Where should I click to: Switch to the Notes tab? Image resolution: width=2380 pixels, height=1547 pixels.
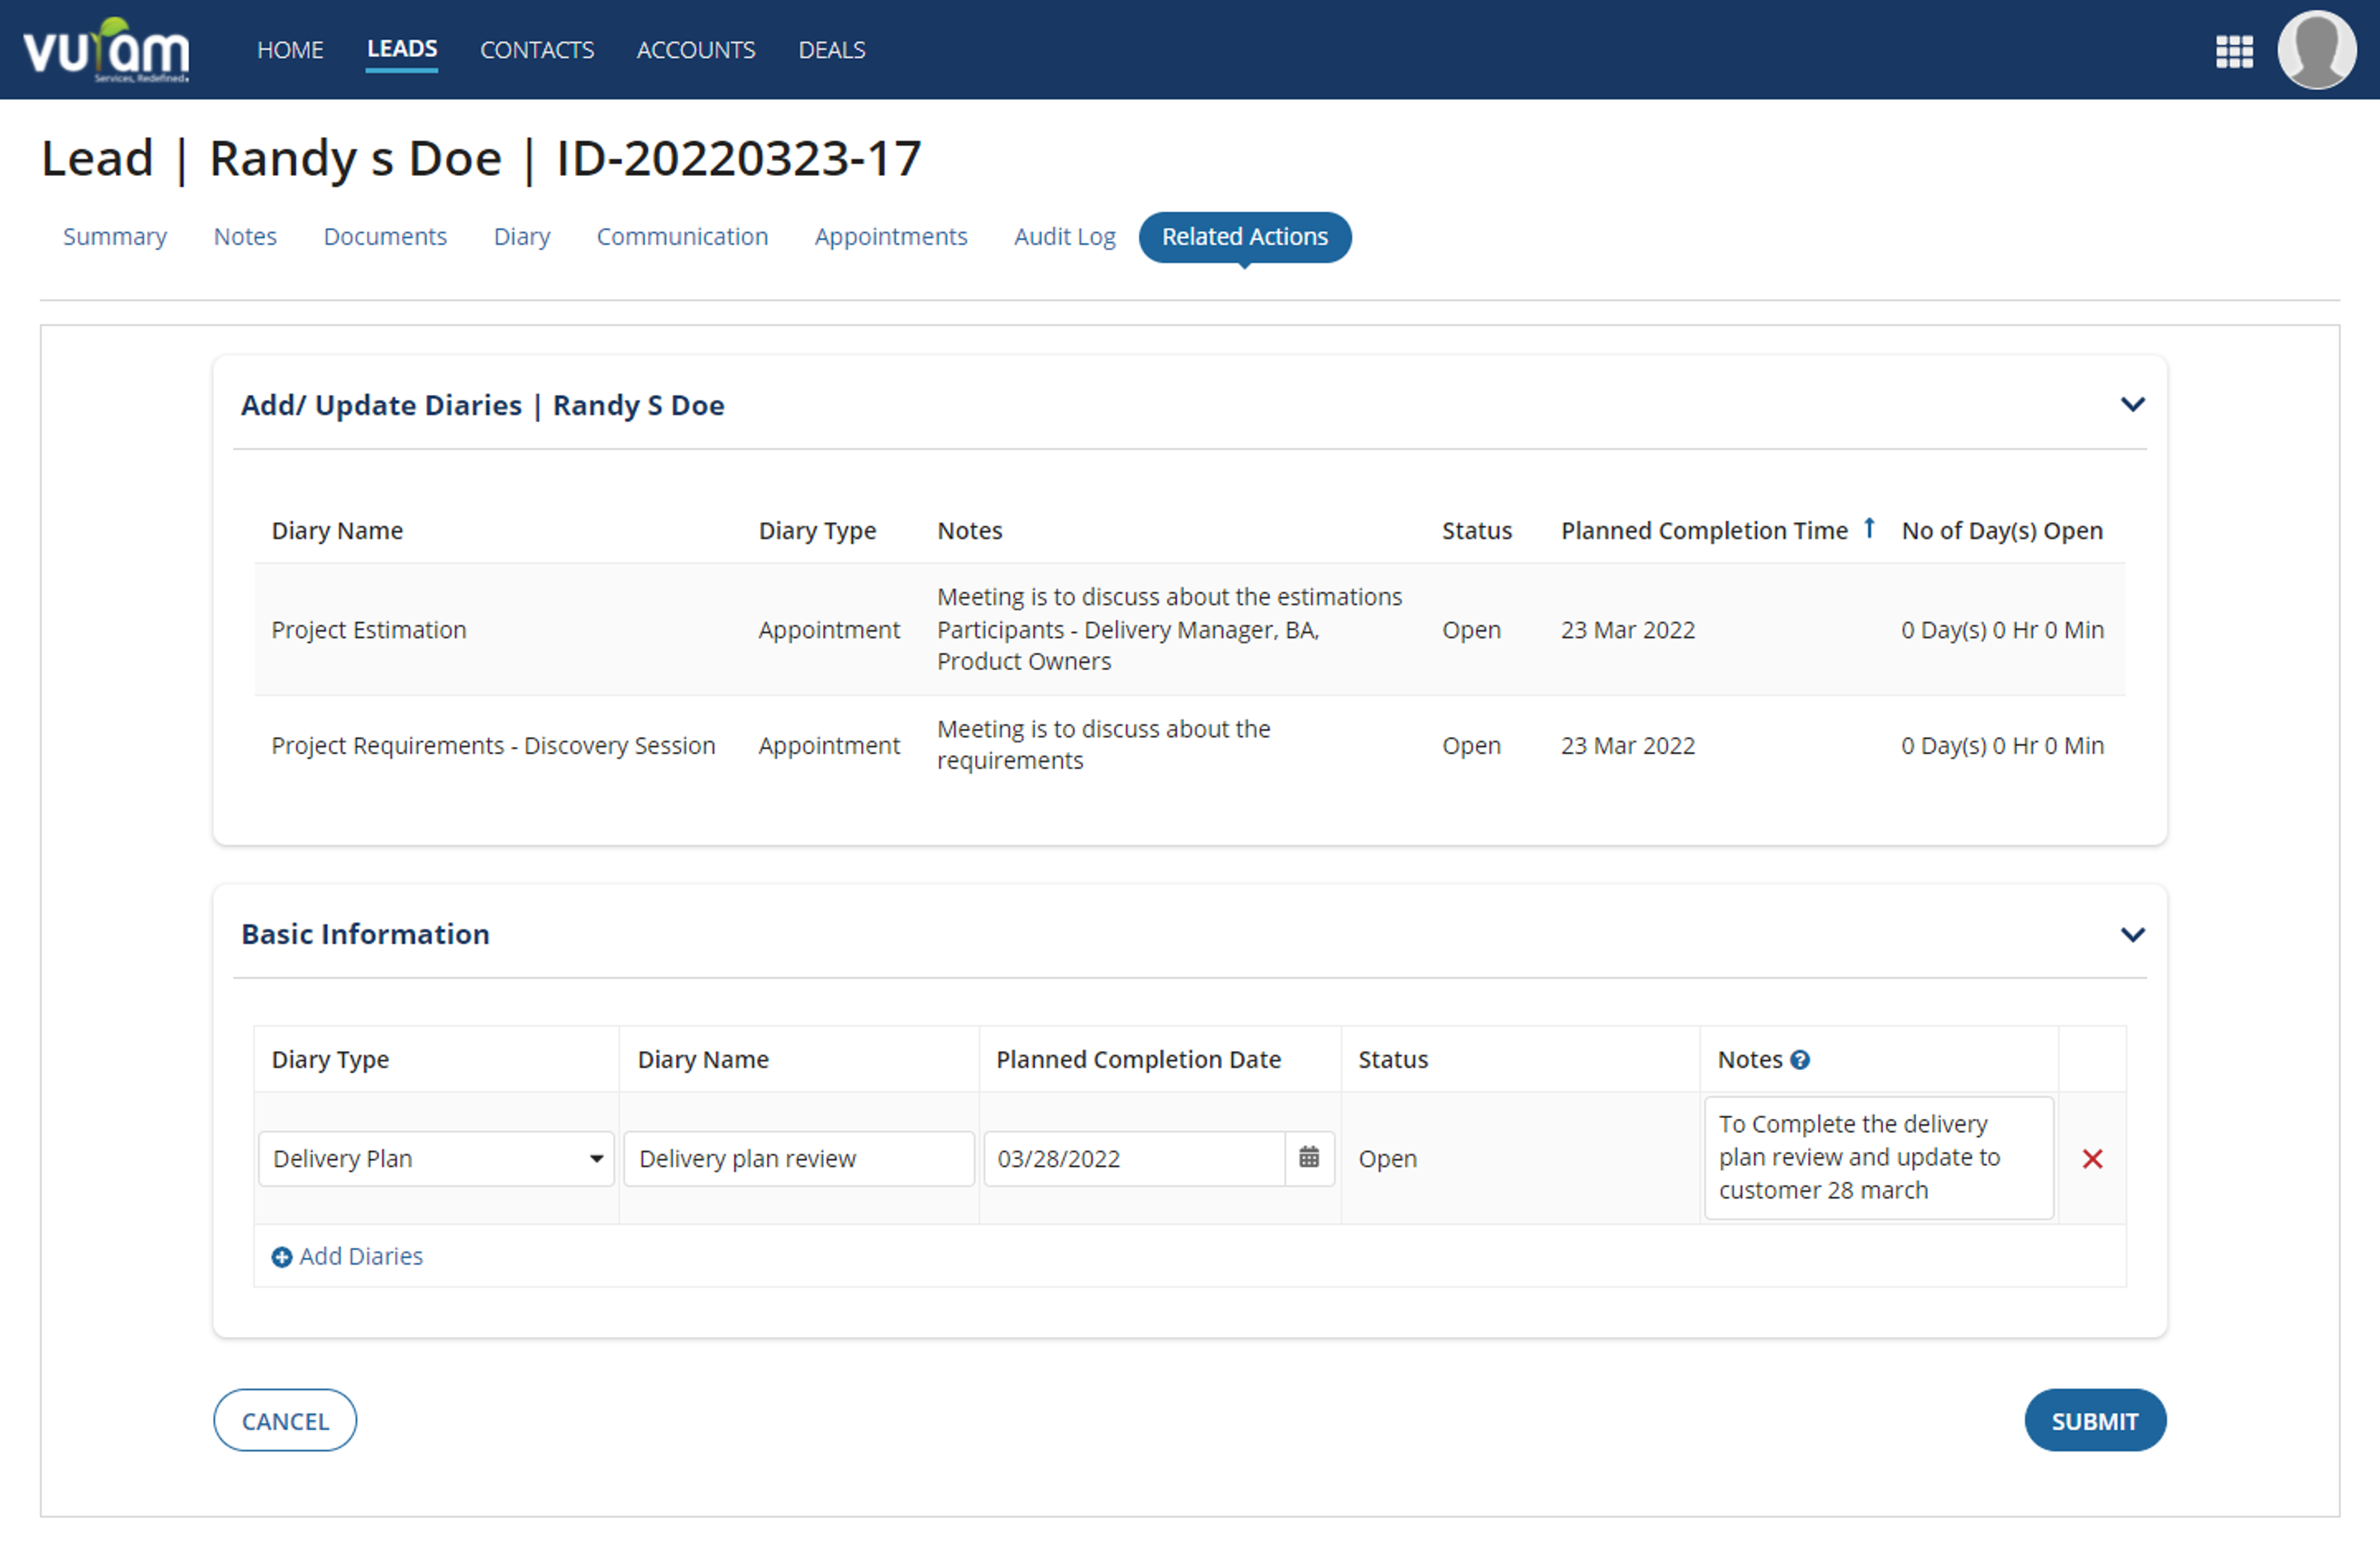245,237
